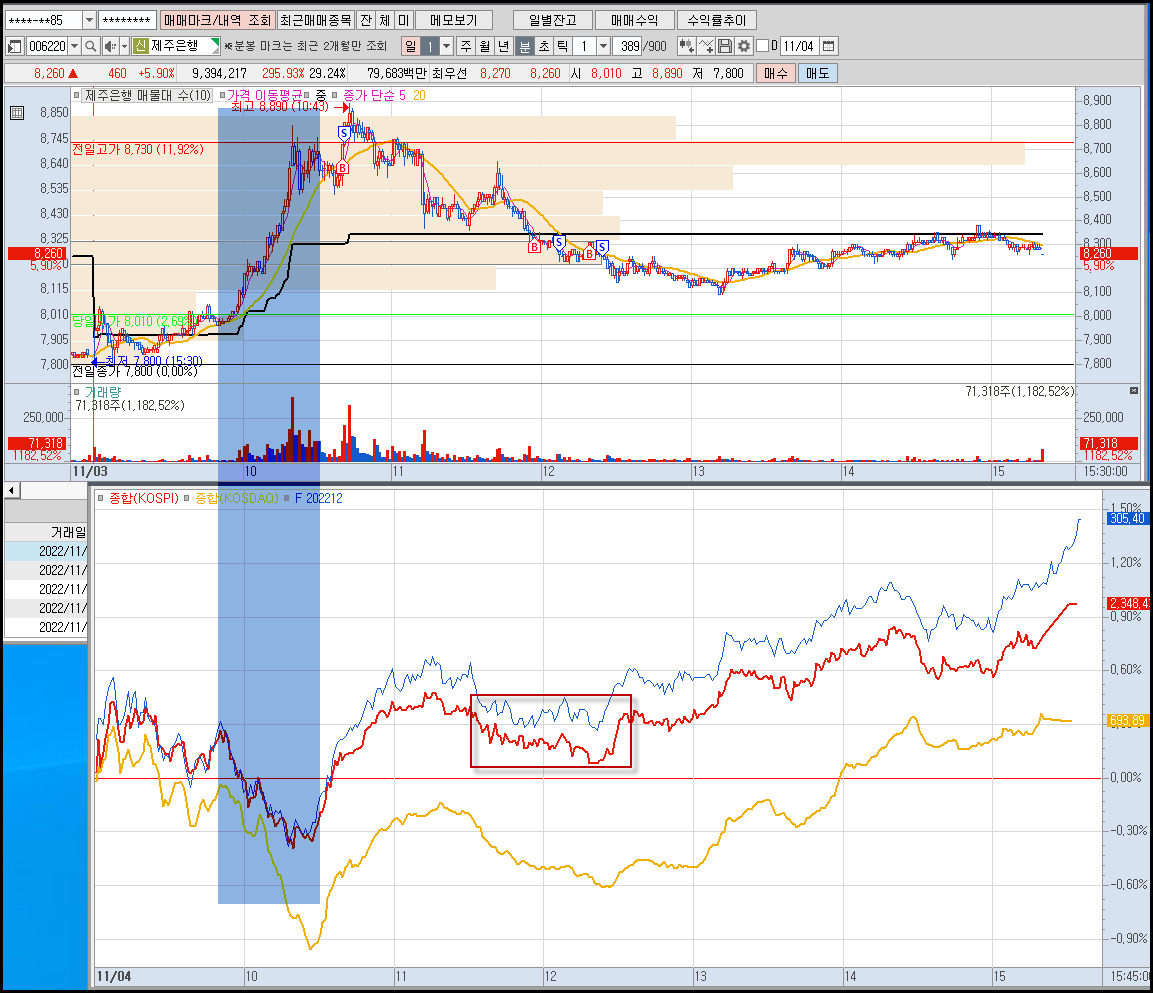Switch chart to 초 seconds period
The width and height of the screenshot is (1153, 993).
coord(543,46)
